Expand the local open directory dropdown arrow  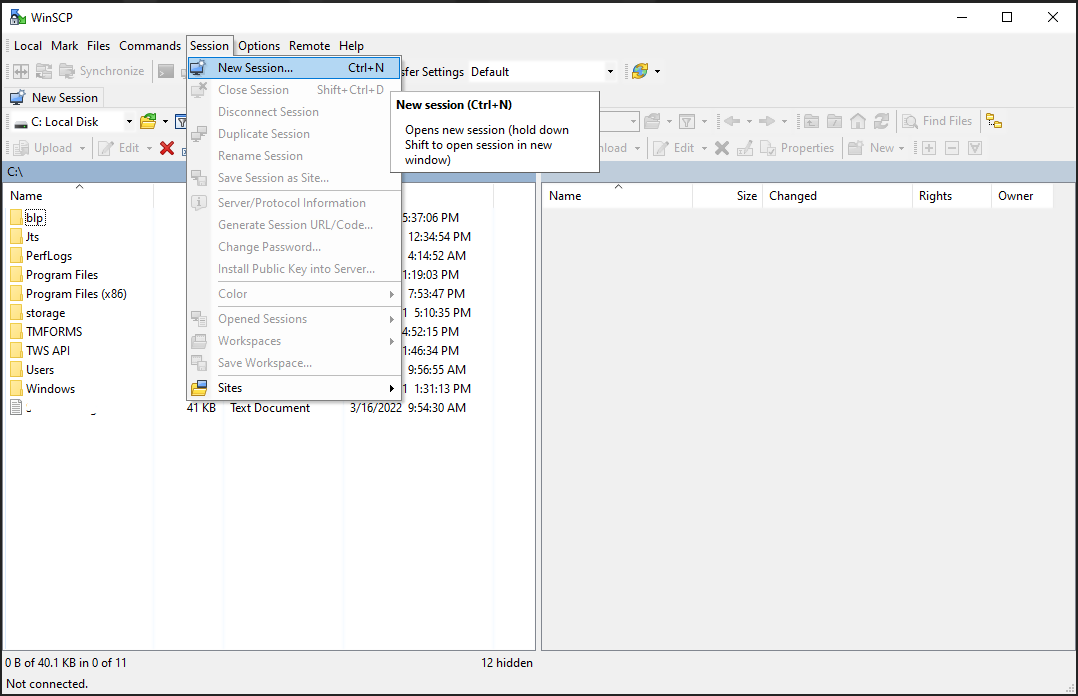pyautogui.click(x=165, y=122)
